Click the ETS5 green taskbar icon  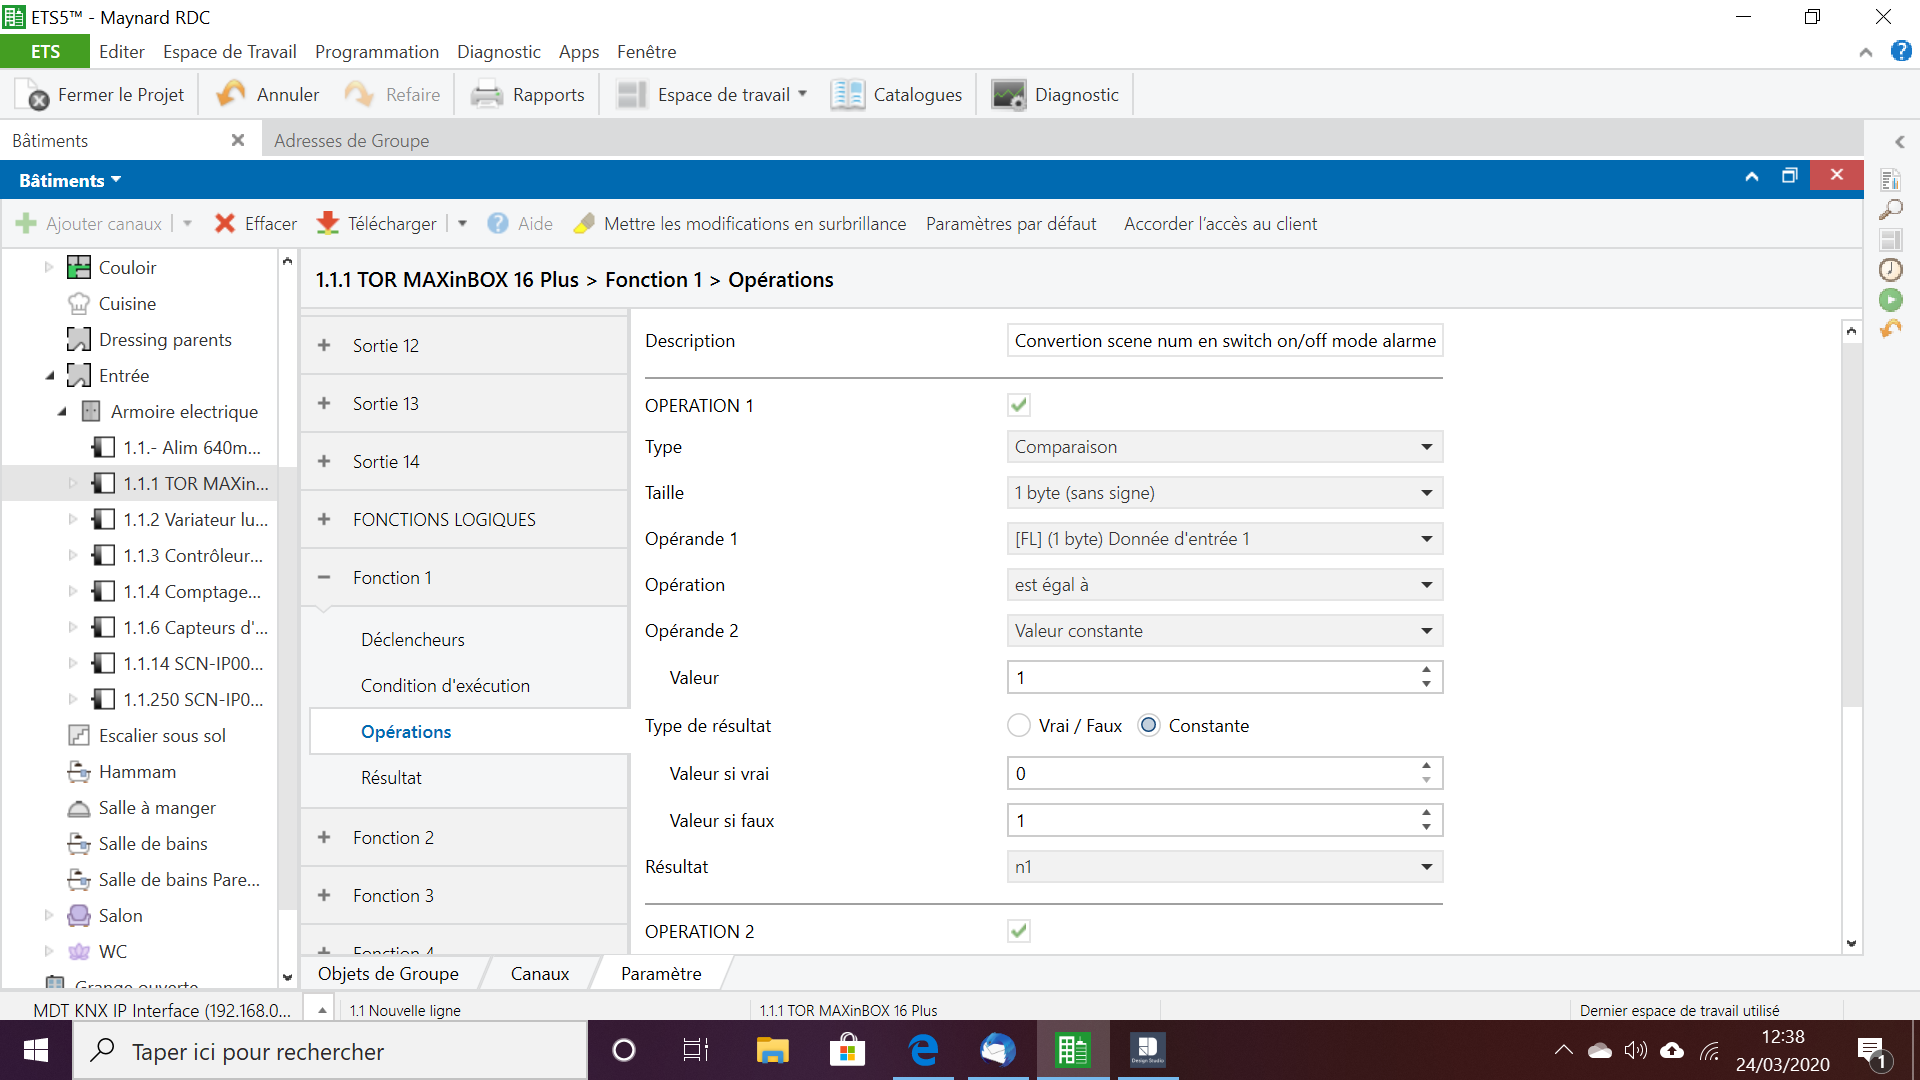coord(1073,1051)
